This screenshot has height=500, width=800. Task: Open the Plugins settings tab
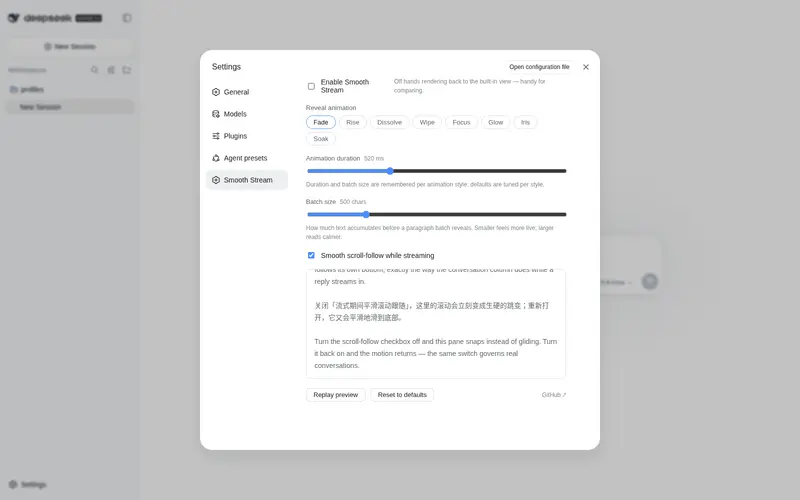[246, 136]
